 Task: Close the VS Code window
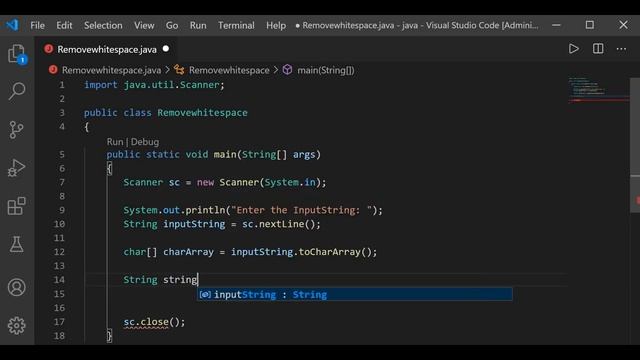623,25
